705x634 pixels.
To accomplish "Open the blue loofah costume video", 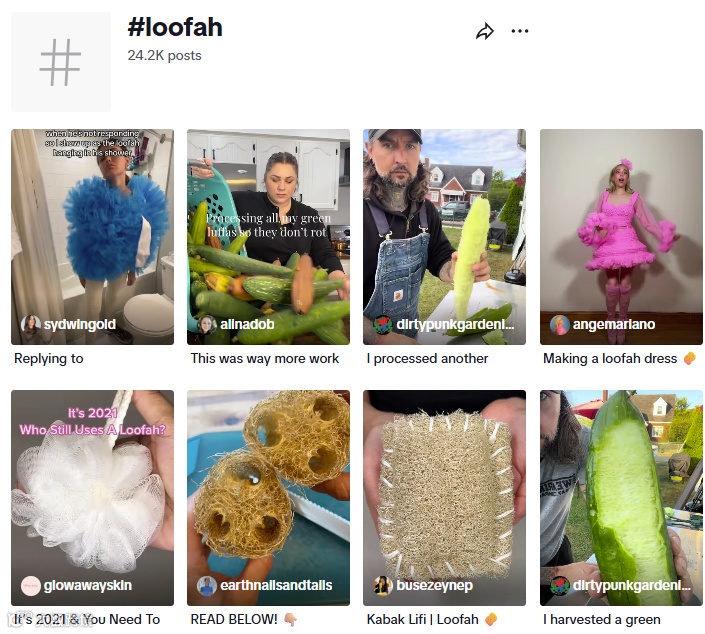I will coord(92,237).
